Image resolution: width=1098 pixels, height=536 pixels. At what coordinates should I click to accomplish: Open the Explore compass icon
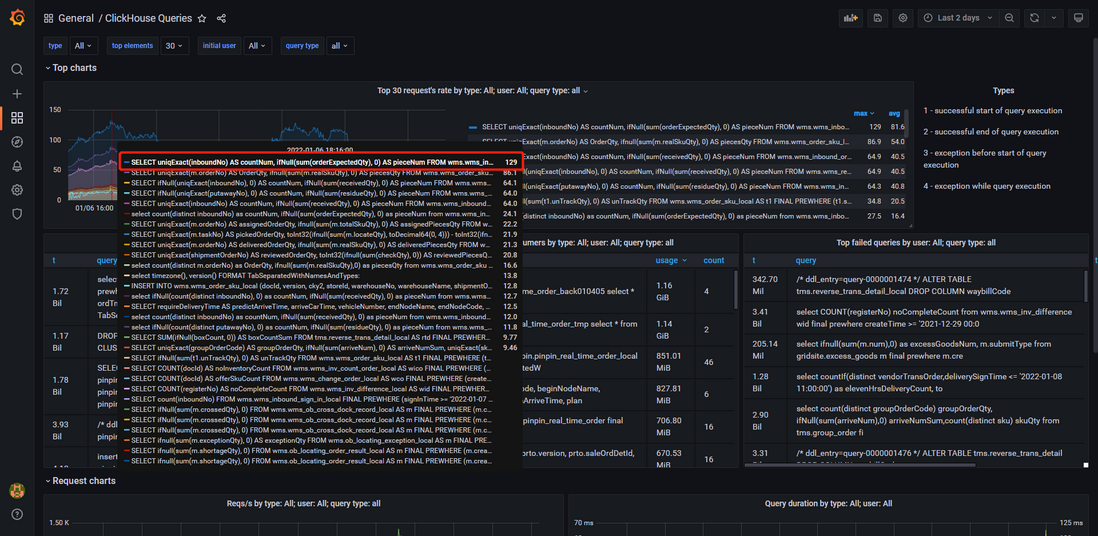coord(18,142)
